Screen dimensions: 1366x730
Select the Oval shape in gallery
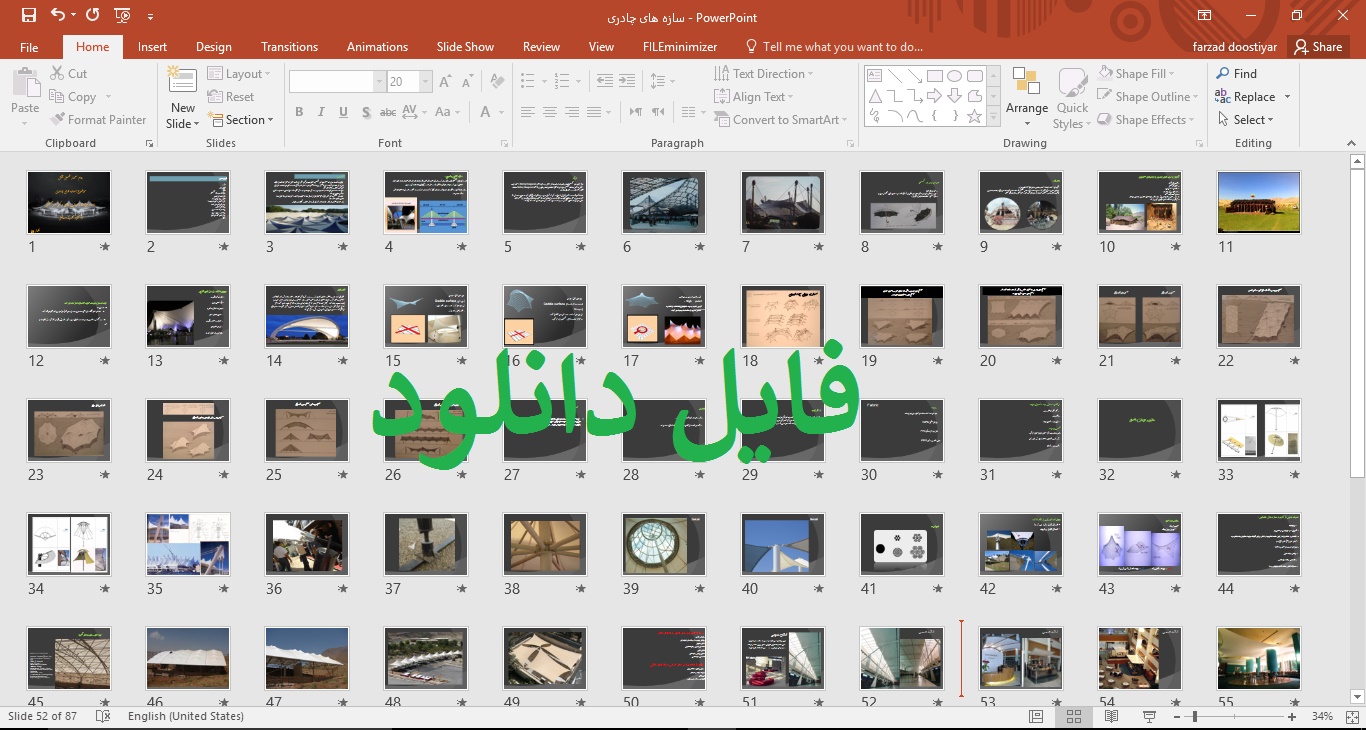click(x=955, y=76)
